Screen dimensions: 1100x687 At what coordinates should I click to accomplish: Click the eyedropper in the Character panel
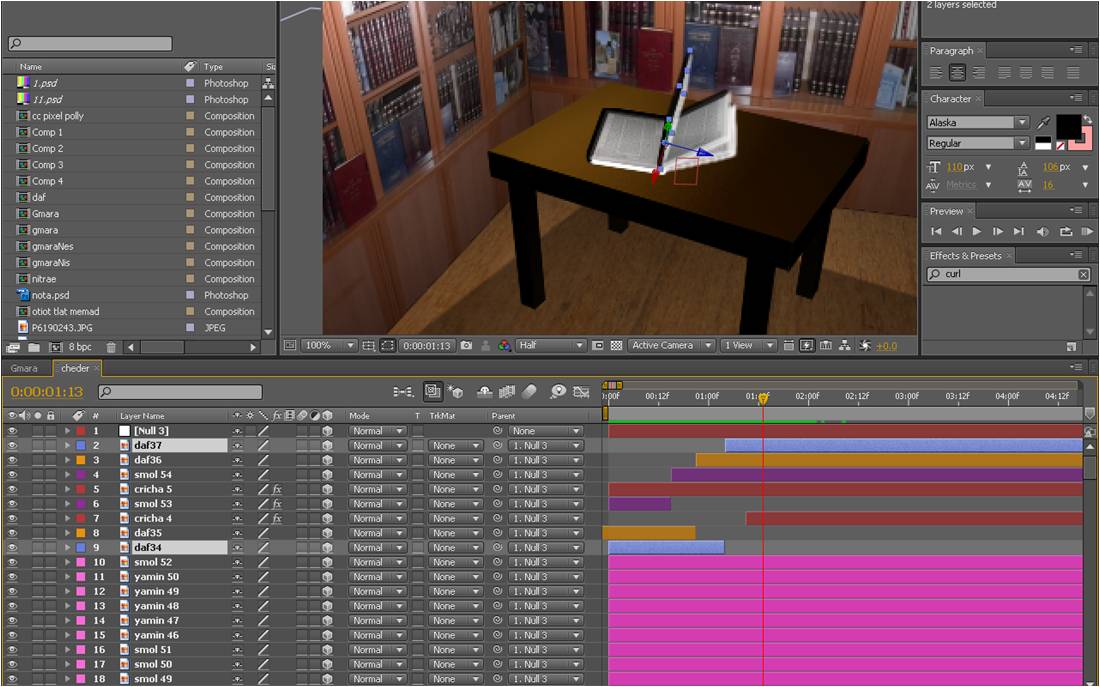(x=1044, y=122)
